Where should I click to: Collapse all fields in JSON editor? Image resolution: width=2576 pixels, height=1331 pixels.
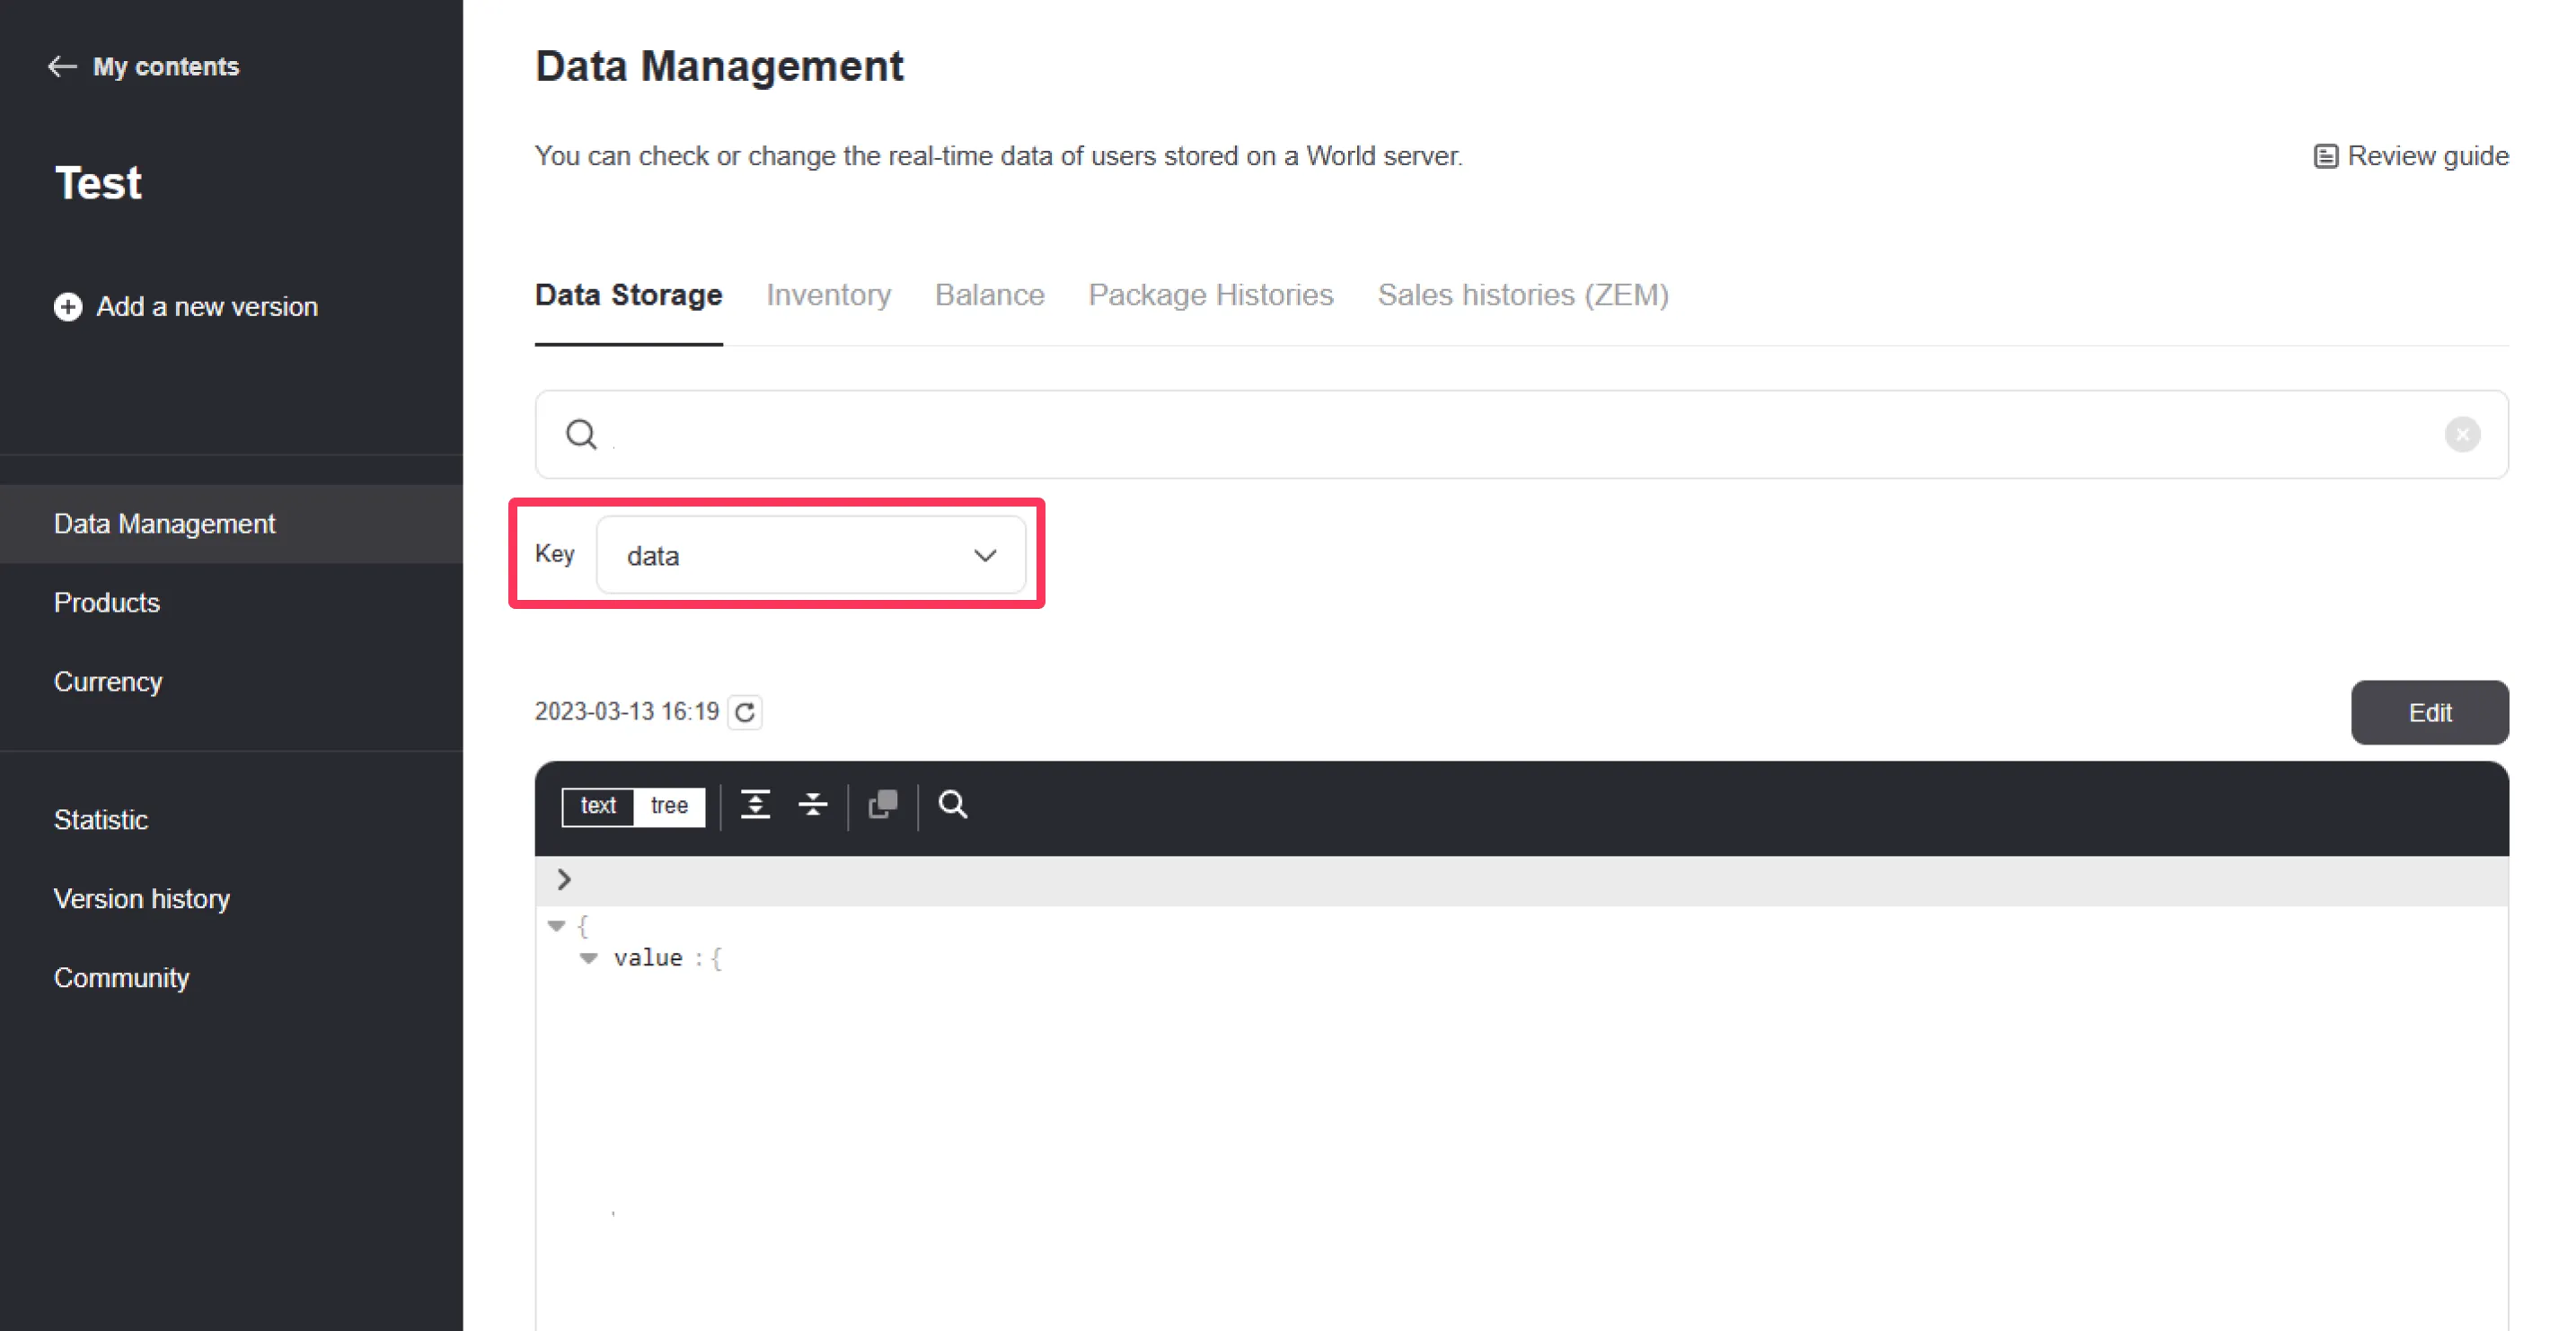813,805
